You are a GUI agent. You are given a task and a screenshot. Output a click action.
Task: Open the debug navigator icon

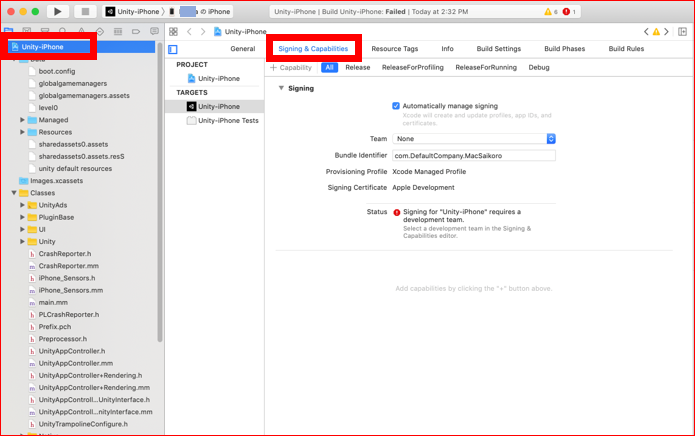[x=118, y=31]
